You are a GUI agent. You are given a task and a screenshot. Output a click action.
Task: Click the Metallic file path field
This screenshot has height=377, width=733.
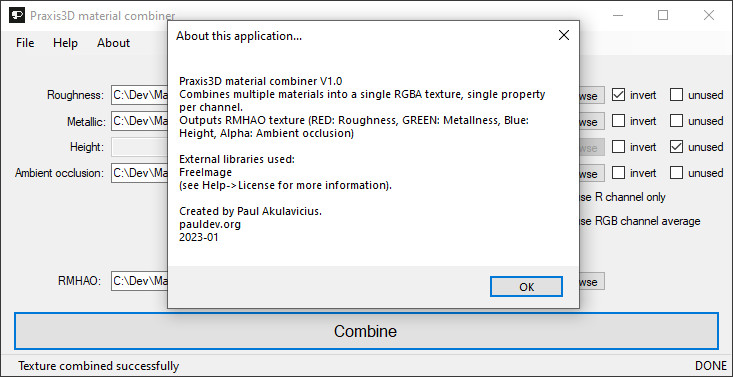coord(139,121)
